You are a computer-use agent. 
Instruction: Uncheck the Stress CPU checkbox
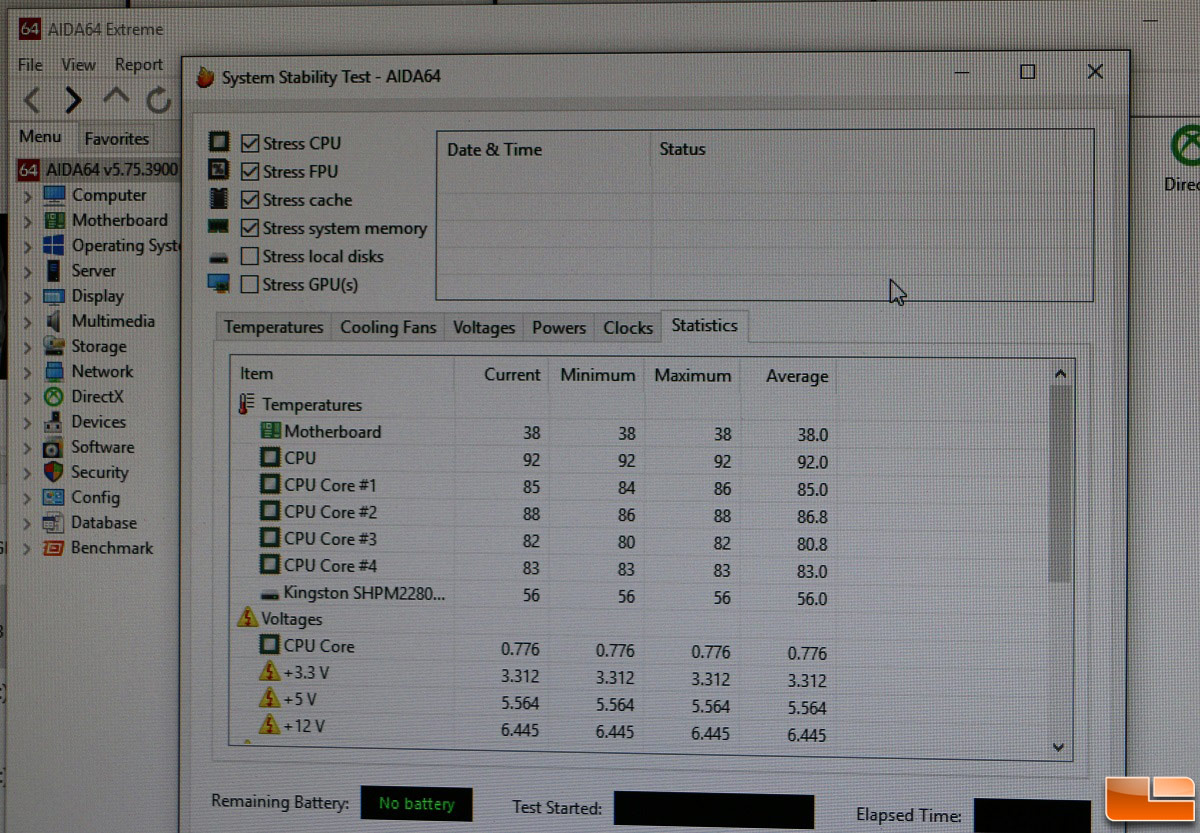click(250, 143)
